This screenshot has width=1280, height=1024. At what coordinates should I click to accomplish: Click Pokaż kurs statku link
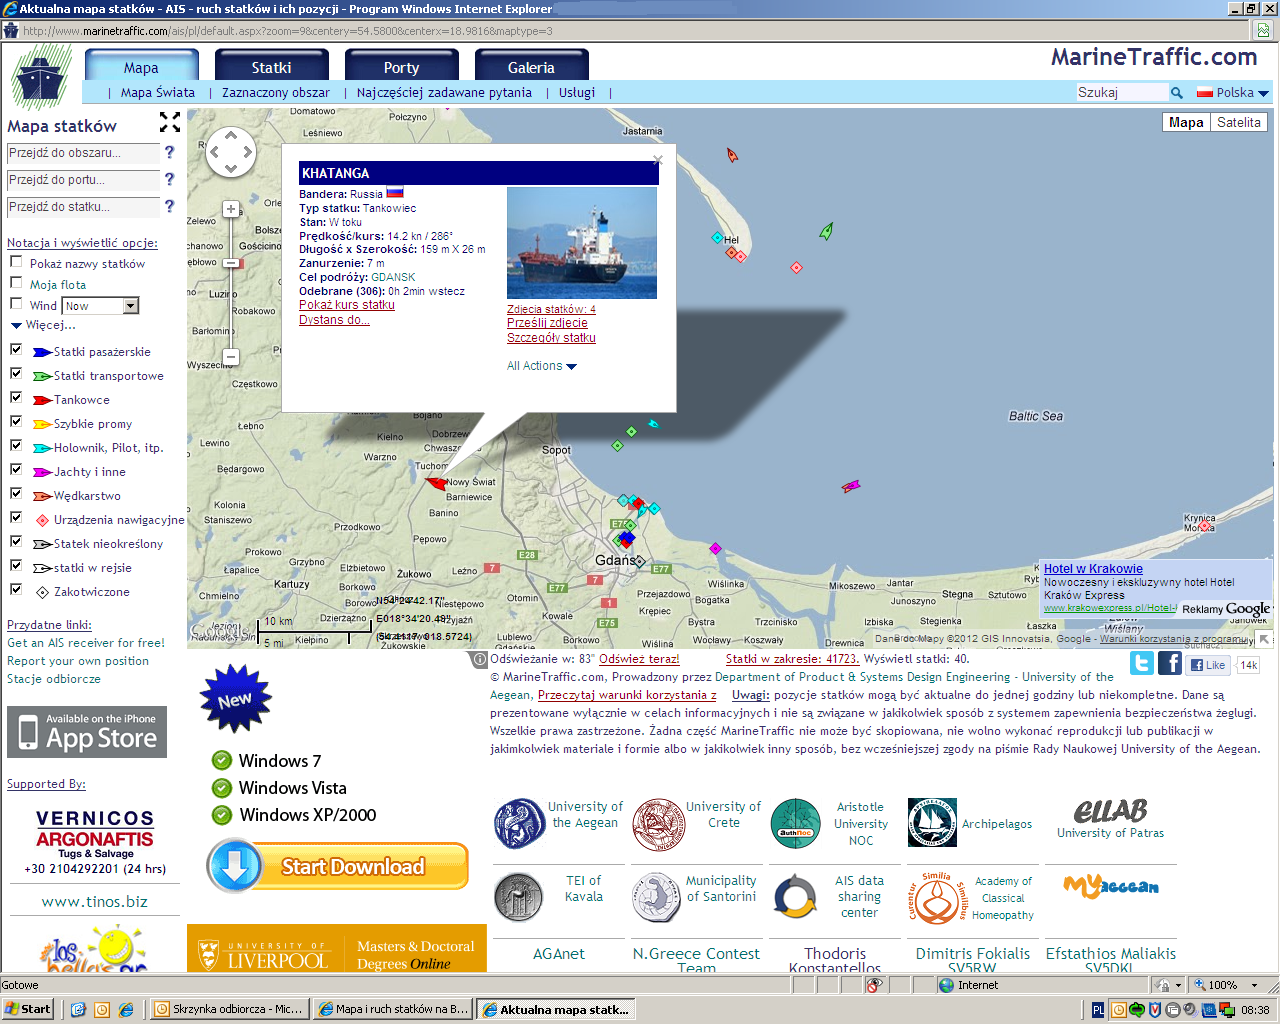(347, 305)
